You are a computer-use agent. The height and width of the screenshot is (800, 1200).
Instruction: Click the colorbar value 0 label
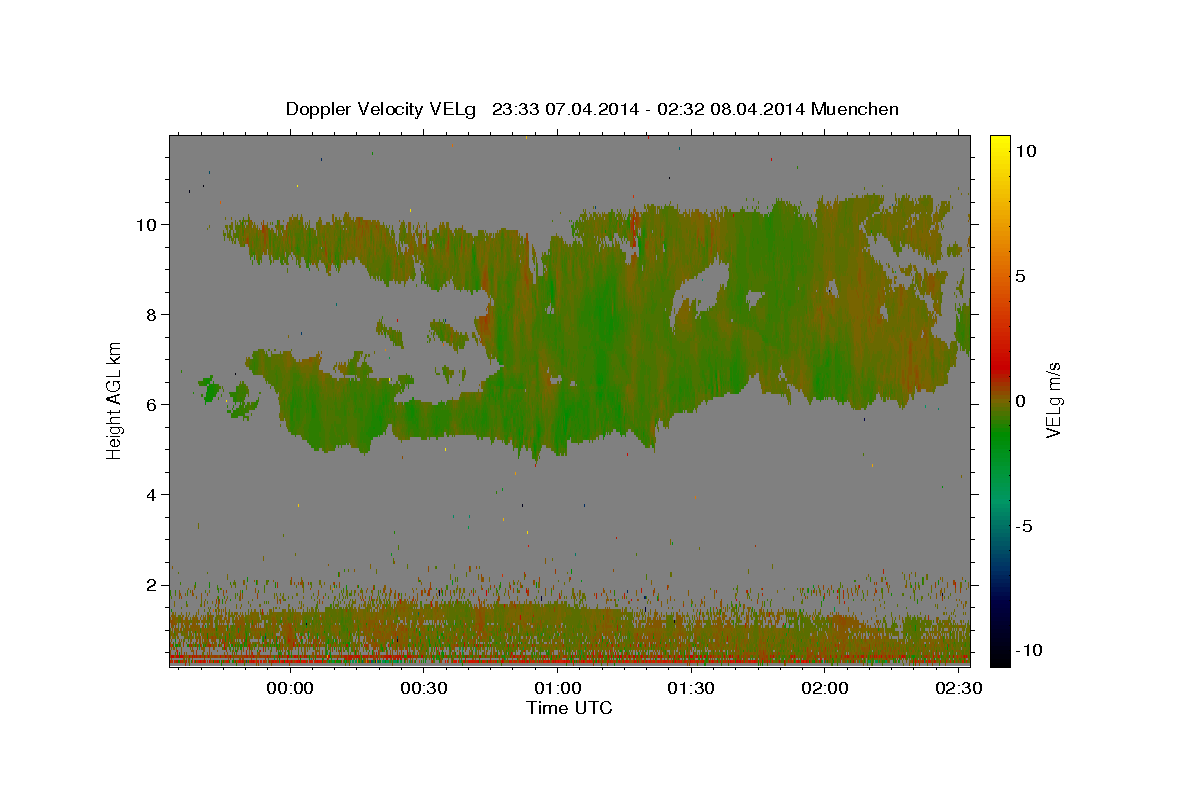1020,401
